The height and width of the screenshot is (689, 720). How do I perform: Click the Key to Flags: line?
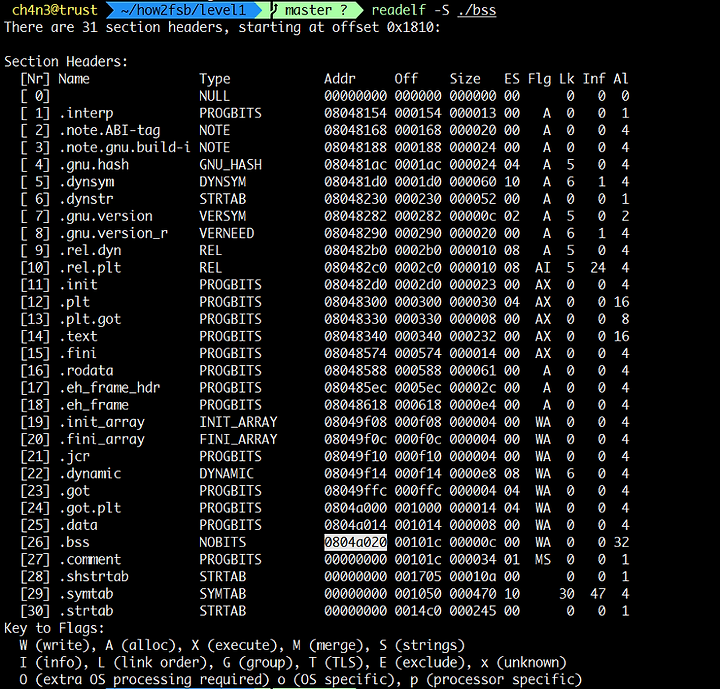click(x=55, y=628)
